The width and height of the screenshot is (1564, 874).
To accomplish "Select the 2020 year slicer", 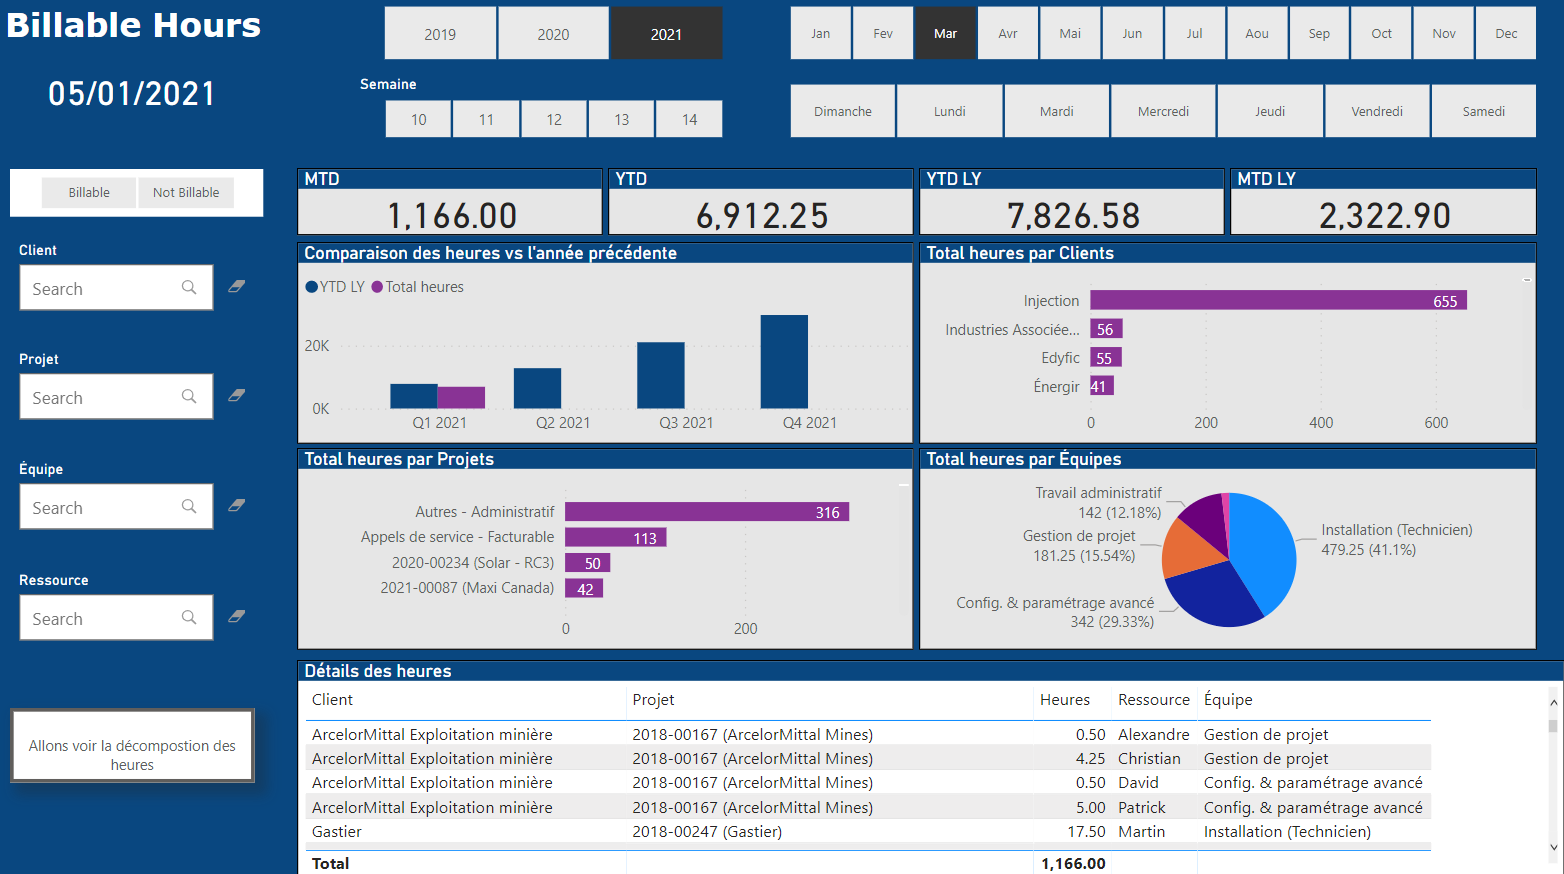I will pyautogui.click(x=553, y=34).
